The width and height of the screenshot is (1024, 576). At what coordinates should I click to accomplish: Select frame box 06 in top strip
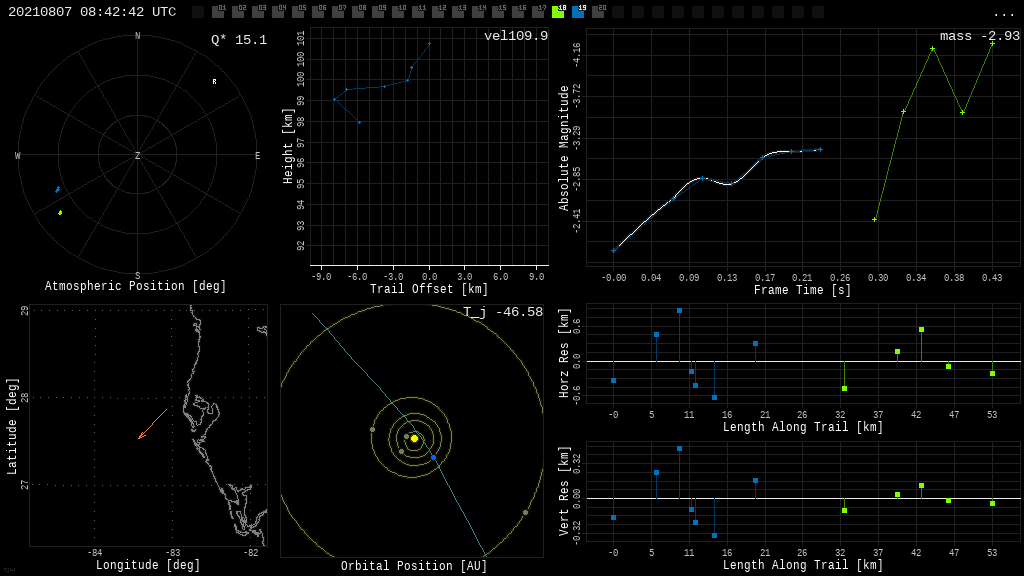point(318,12)
